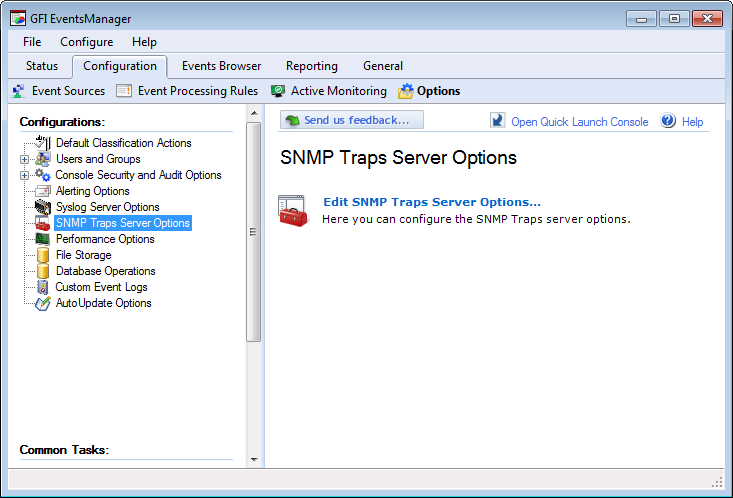Click the left panel vertical scrollbar thumb
This screenshot has width=733, height=498.
click(x=253, y=232)
